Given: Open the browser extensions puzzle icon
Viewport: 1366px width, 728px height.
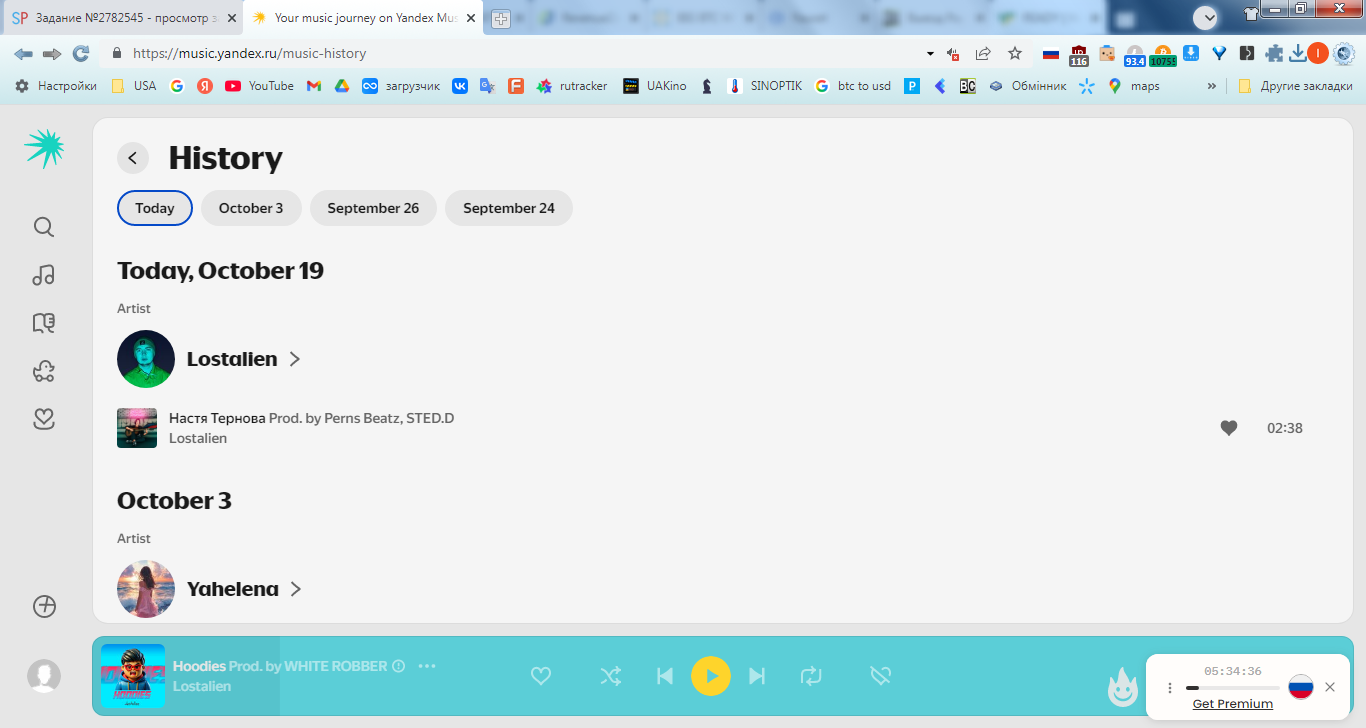Looking at the screenshot, I should (x=1274, y=54).
